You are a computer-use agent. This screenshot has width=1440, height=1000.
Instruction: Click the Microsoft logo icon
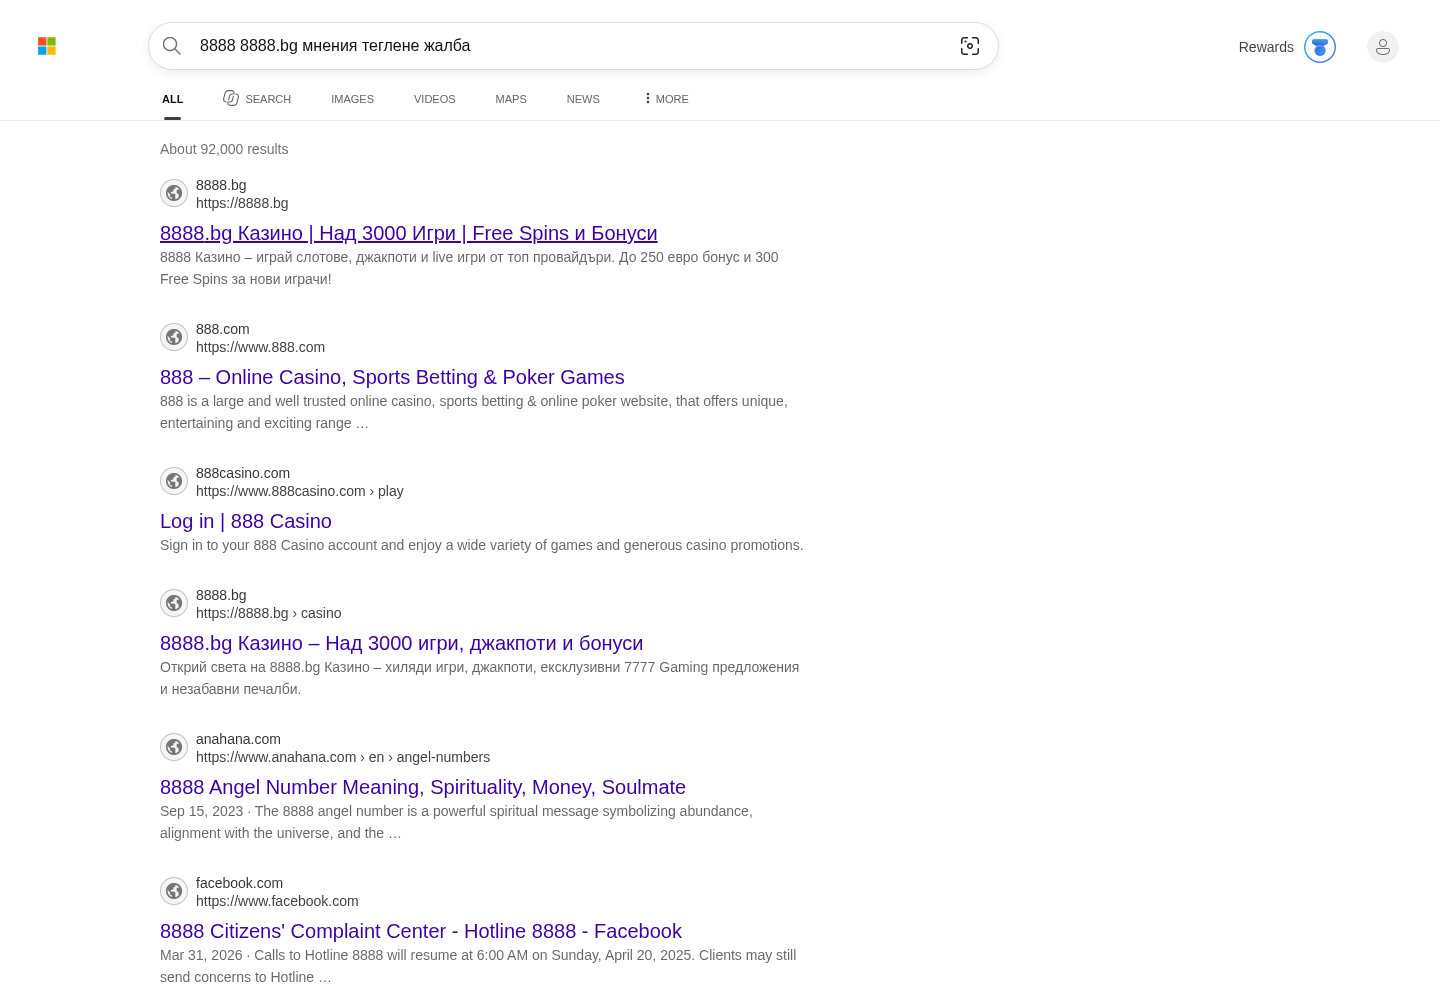coord(47,46)
